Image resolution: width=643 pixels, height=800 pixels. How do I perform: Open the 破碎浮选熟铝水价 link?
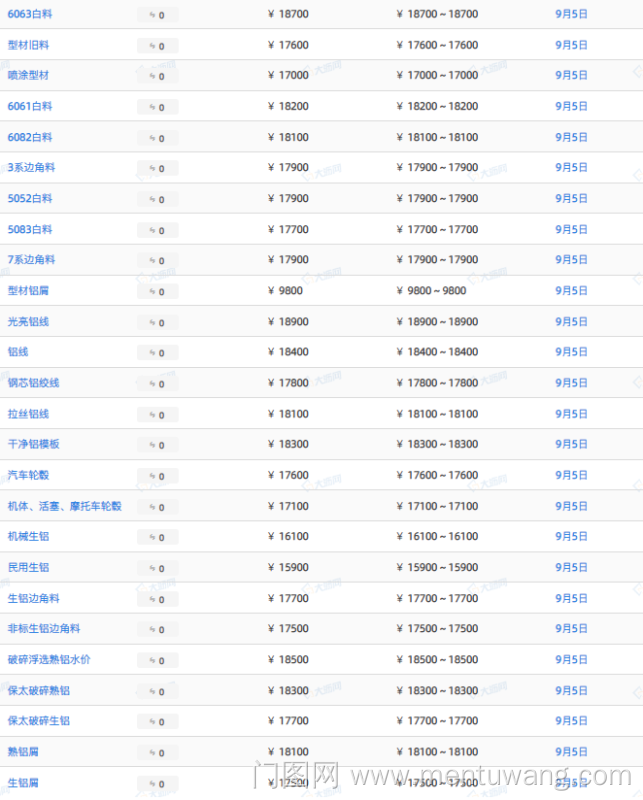point(49,660)
